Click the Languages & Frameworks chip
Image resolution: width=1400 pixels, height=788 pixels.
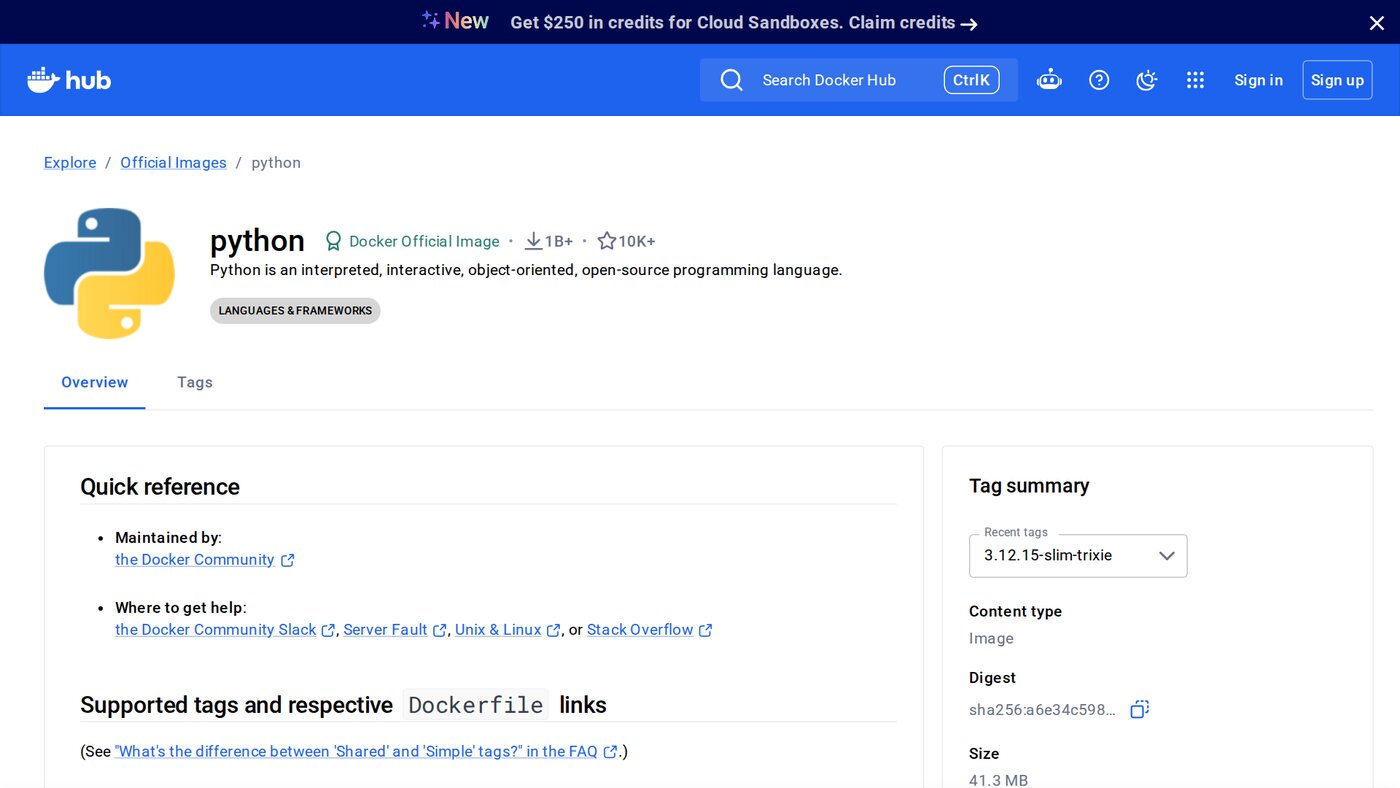(295, 311)
